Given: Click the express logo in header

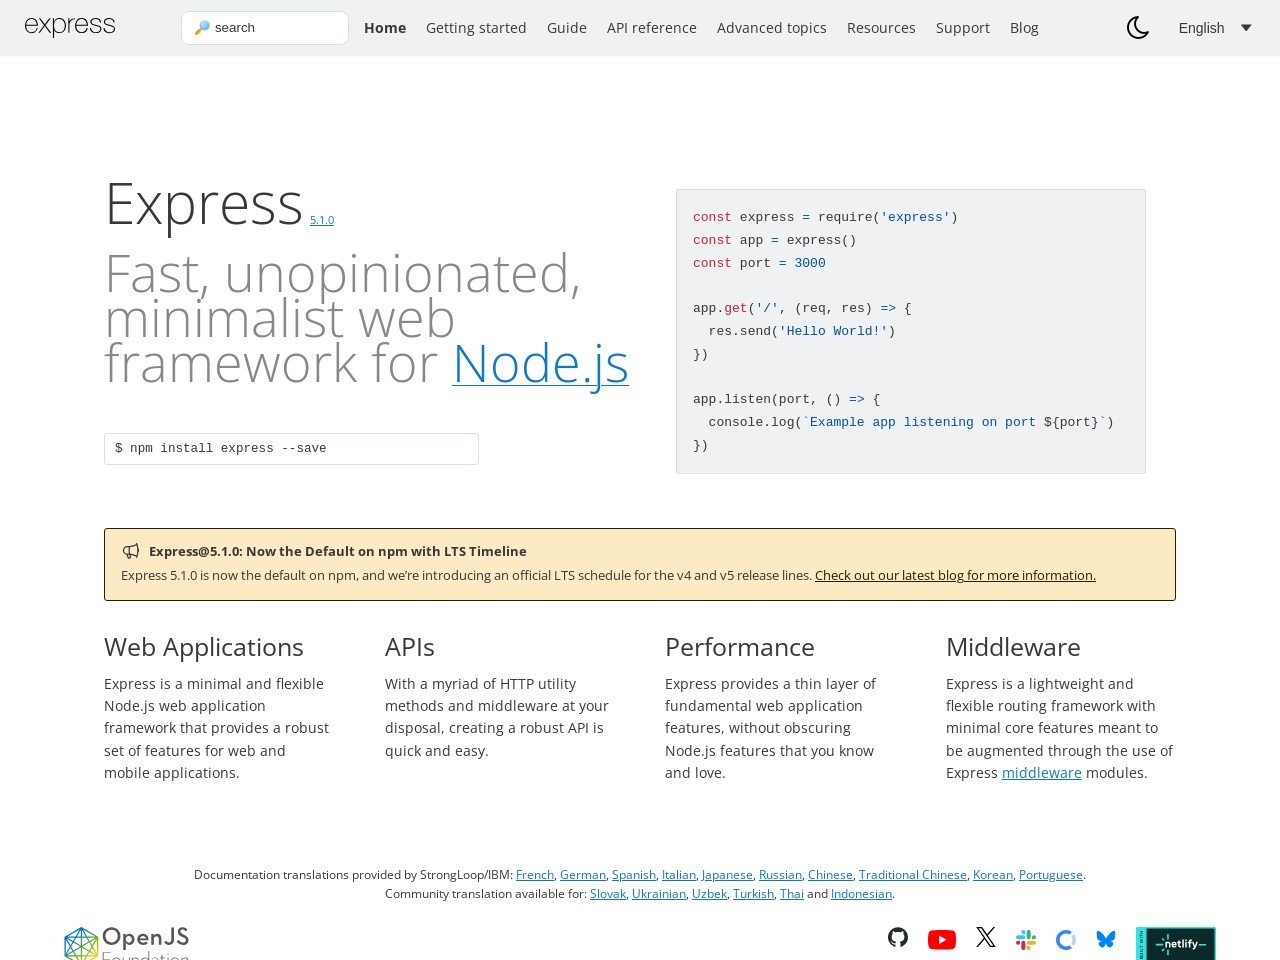Looking at the screenshot, I should pos(70,27).
